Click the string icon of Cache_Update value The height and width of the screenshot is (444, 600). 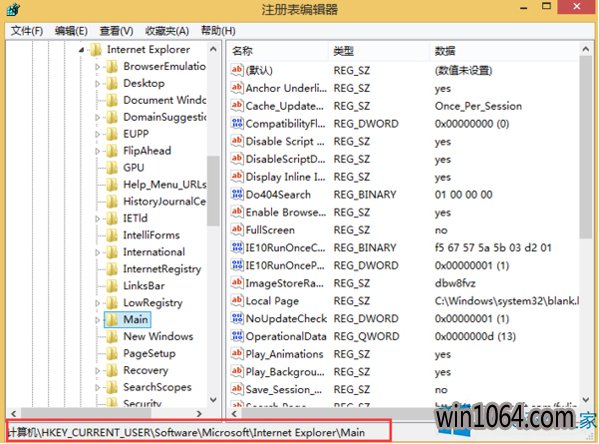coord(237,106)
